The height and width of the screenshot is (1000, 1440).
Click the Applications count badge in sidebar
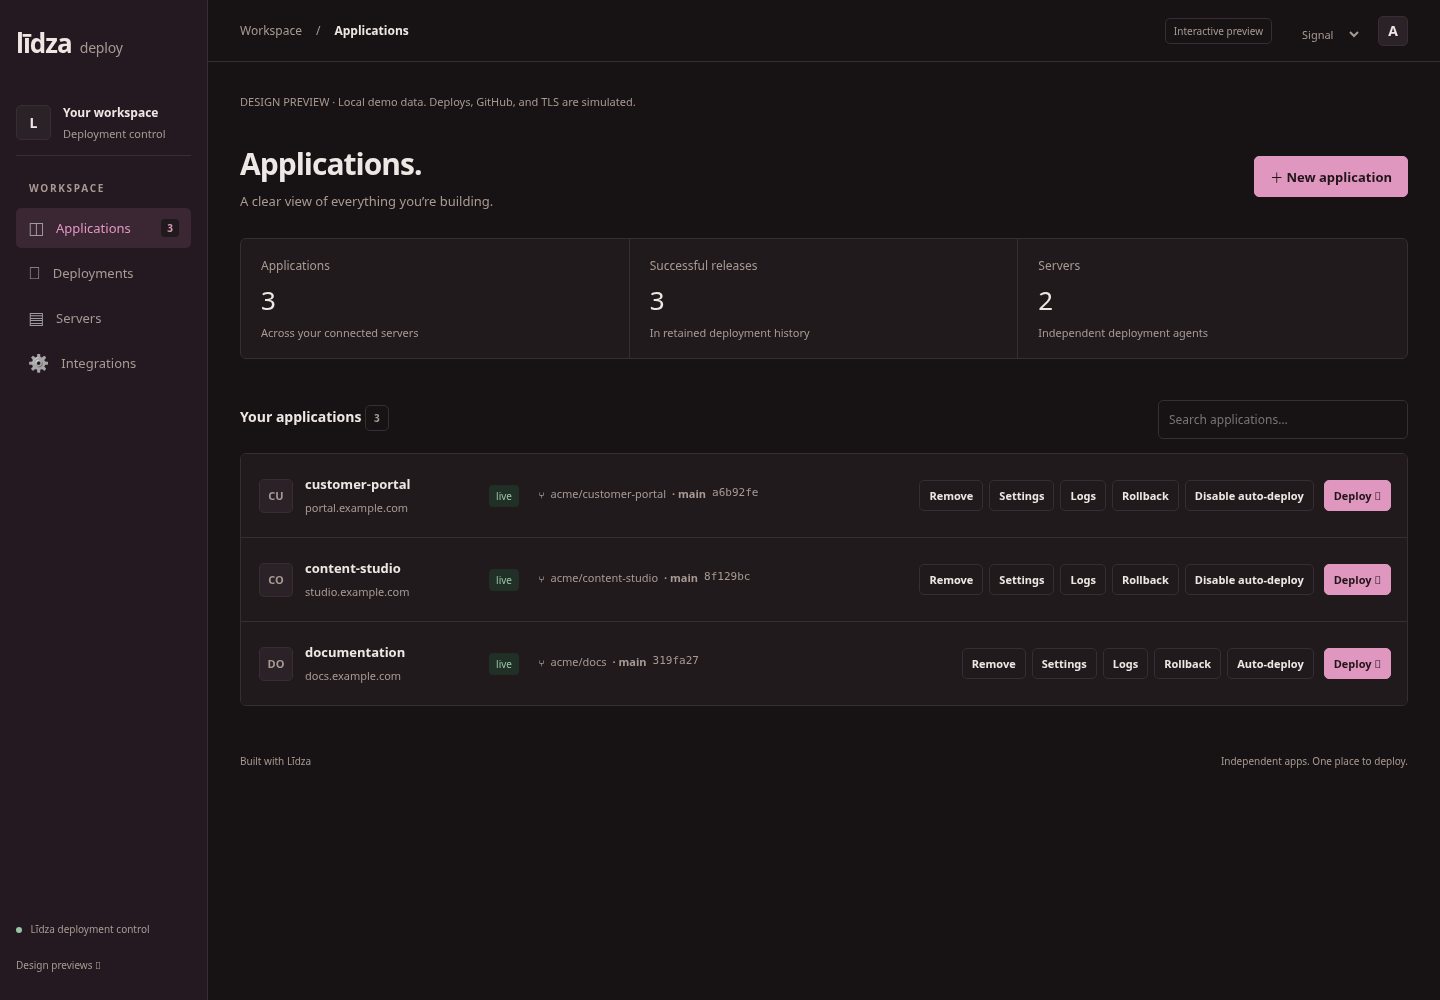click(170, 228)
